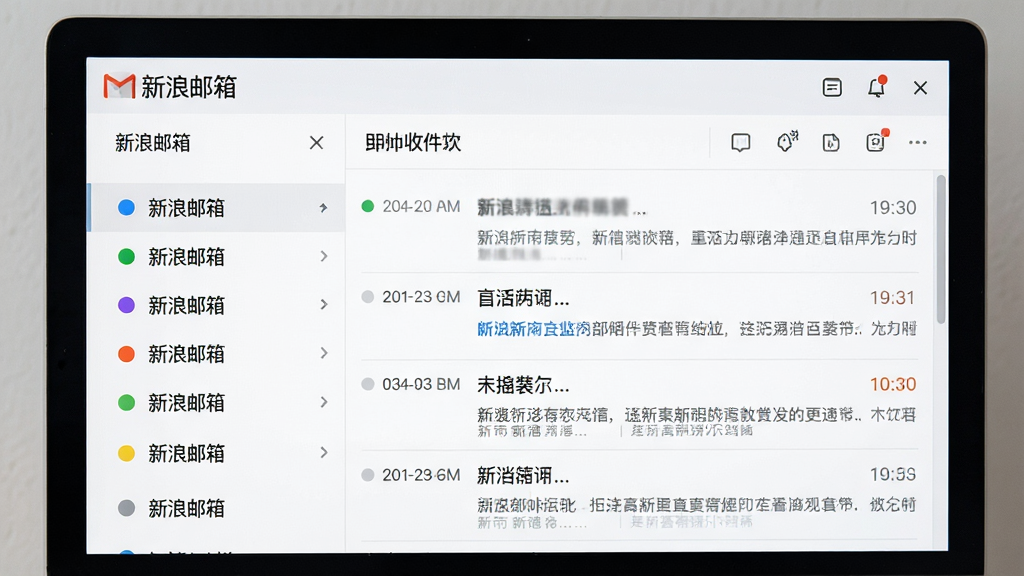Click the alarm reminder icon in inbox toolbar
This screenshot has height=576, width=1024.
pyautogui.click(x=787, y=142)
